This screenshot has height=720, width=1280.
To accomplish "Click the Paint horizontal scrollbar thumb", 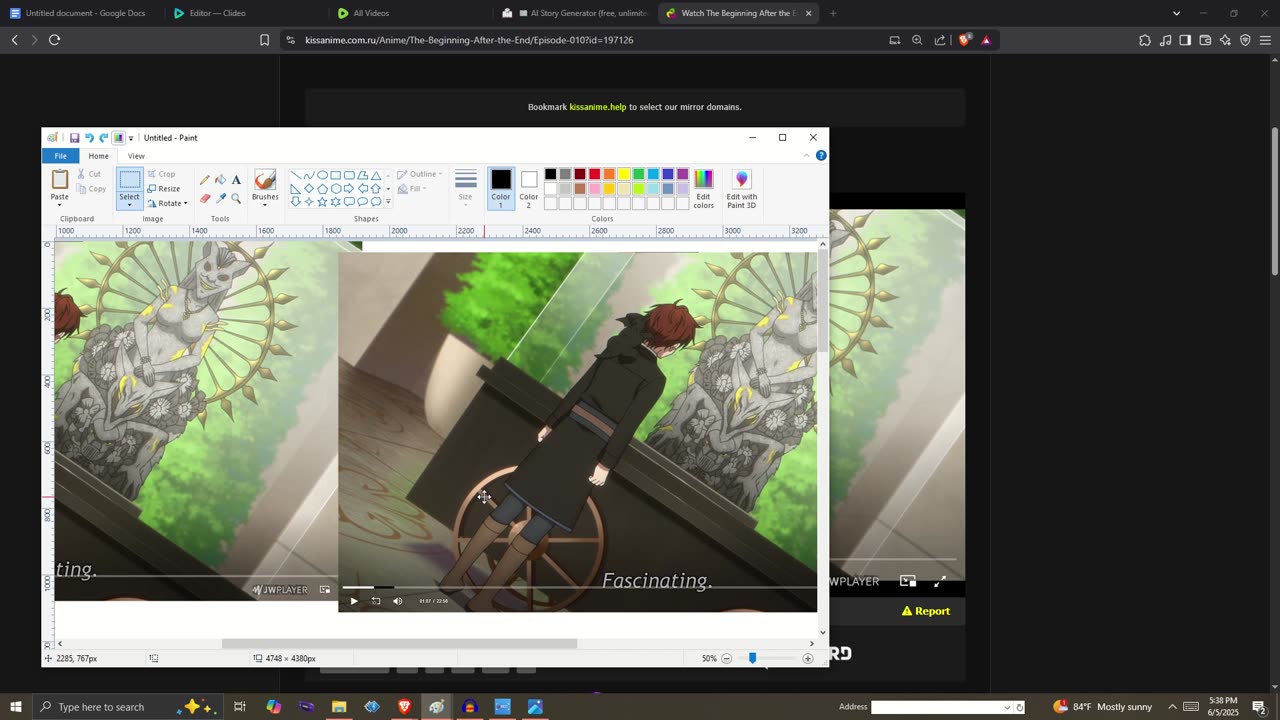I will point(400,643).
